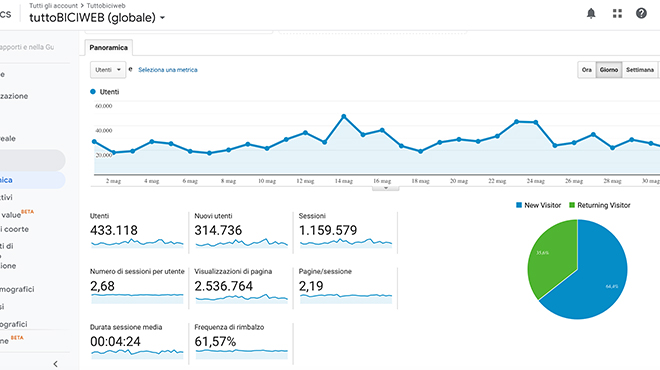The width and height of the screenshot is (660, 370).
Task: Open the help question mark icon
Action: 641,13
